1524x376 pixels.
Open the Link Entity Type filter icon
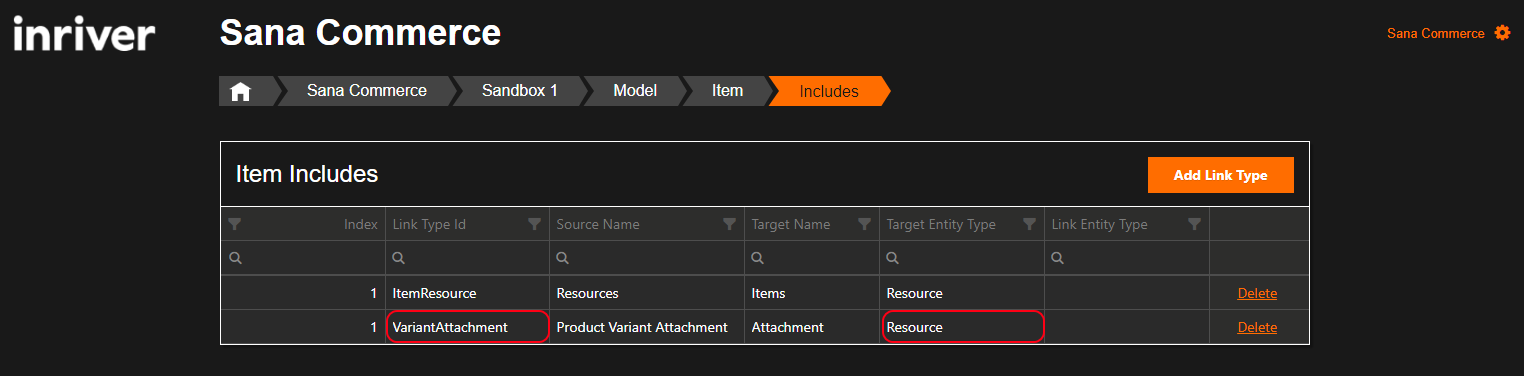tap(1194, 224)
